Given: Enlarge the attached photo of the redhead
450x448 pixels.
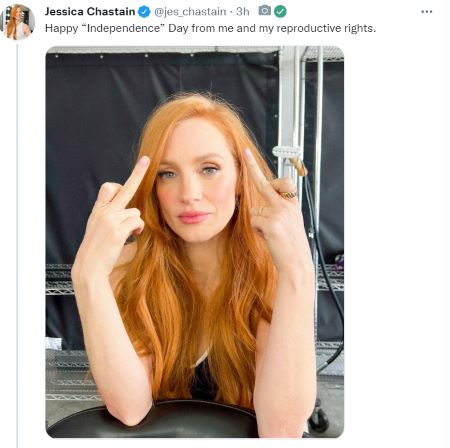Looking at the screenshot, I should pyautogui.click(x=195, y=242).
